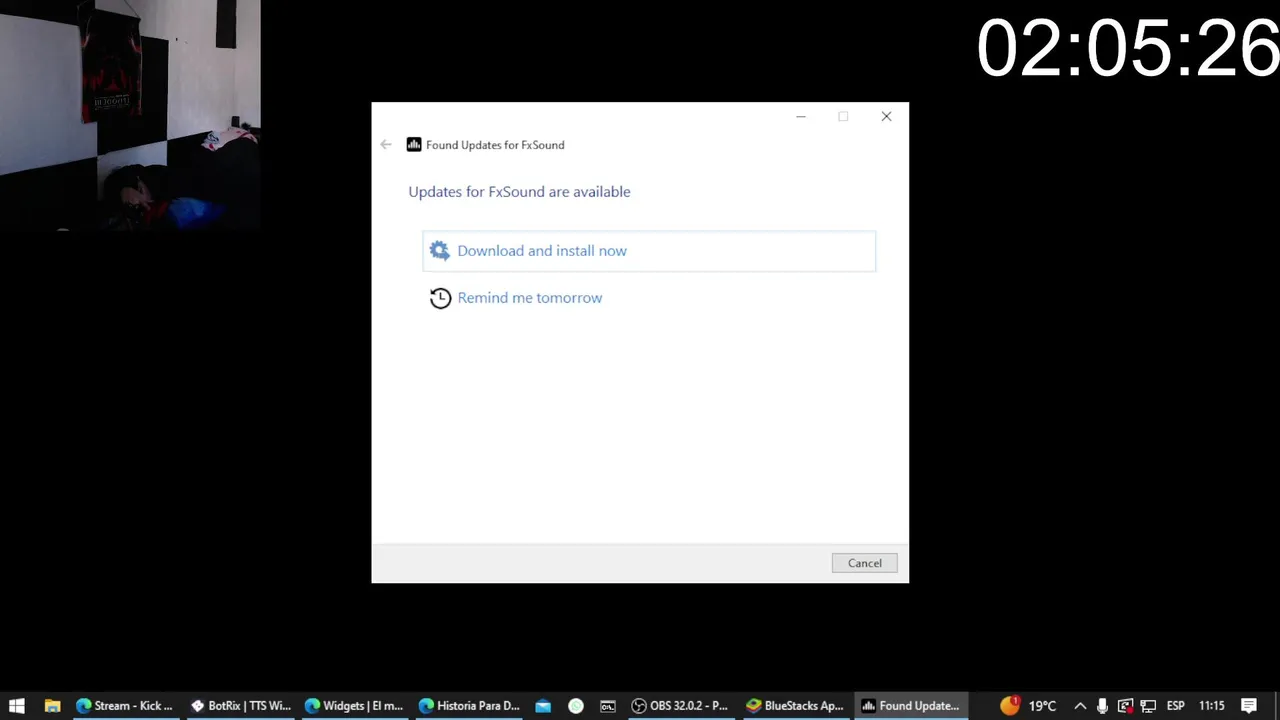Image resolution: width=1280 pixels, height=720 pixels.
Task: Open the weather widget showing 19°C
Action: click(x=1029, y=706)
